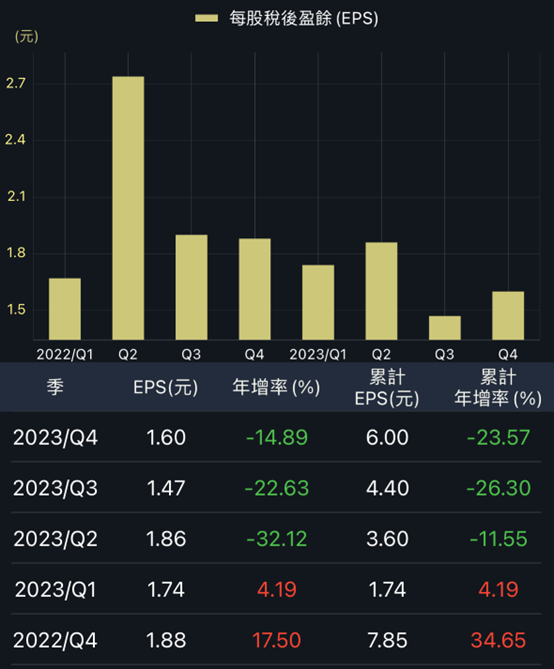Click the 累計 EPS(元) column header
The height and width of the screenshot is (669, 554).
(x=387, y=388)
